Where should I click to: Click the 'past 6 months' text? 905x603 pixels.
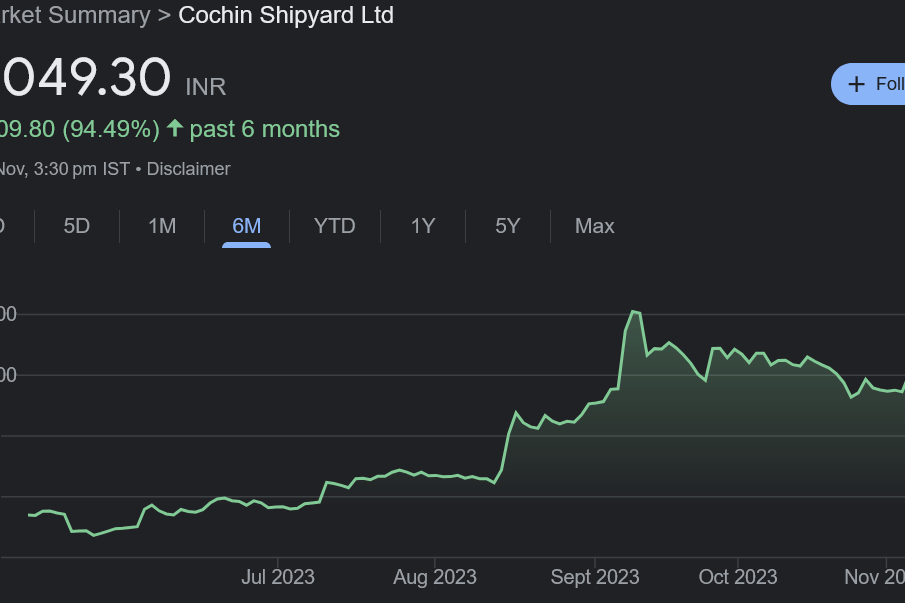click(x=265, y=129)
